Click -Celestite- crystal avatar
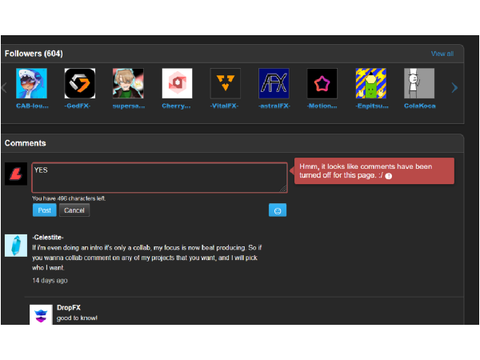480x360 pixels. point(16,245)
